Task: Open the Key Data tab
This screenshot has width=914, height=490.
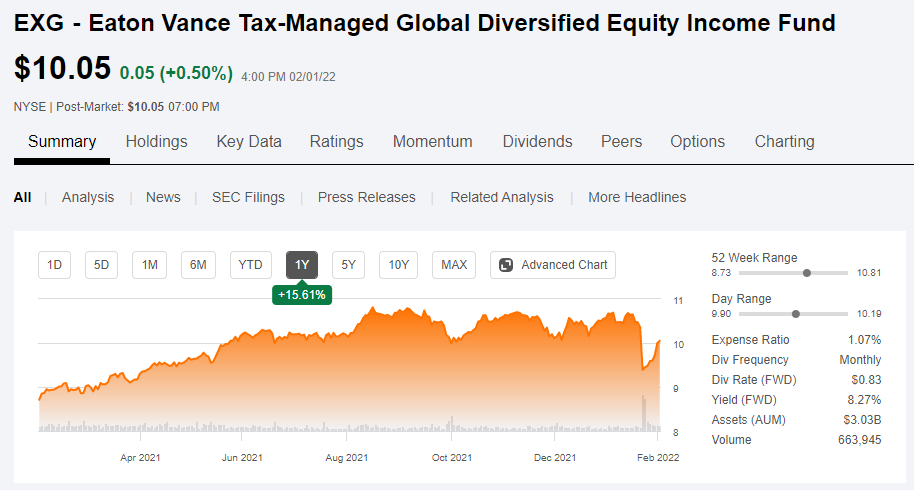Action: [249, 142]
